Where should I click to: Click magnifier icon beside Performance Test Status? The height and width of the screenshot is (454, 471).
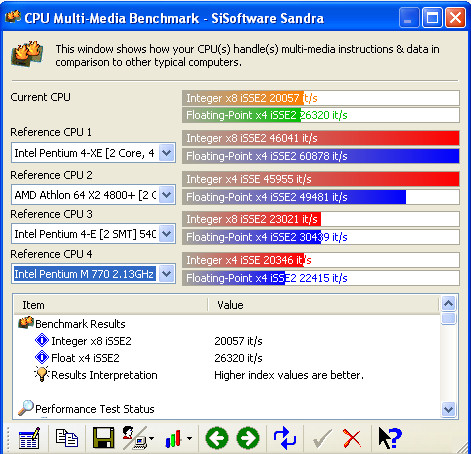coord(26,408)
